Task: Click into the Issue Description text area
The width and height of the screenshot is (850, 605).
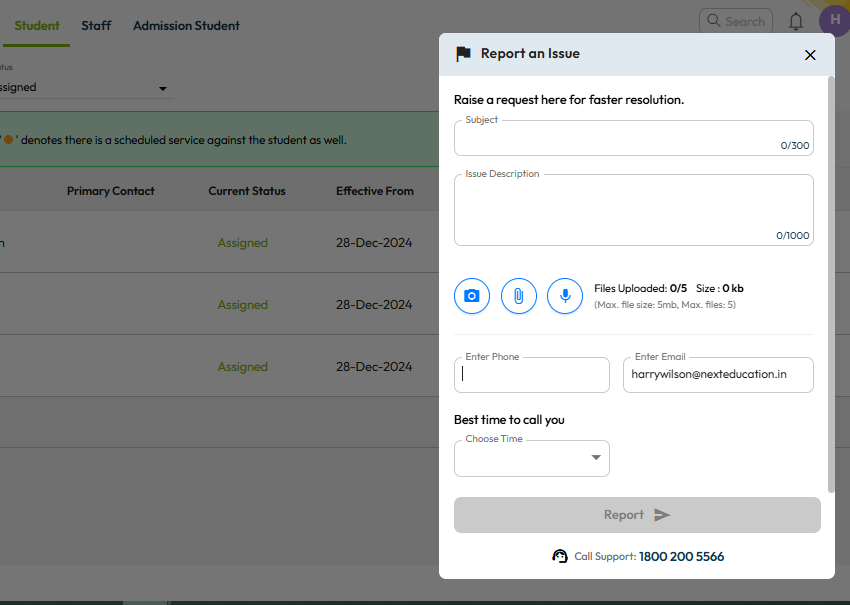Action: click(x=633, y=210)
